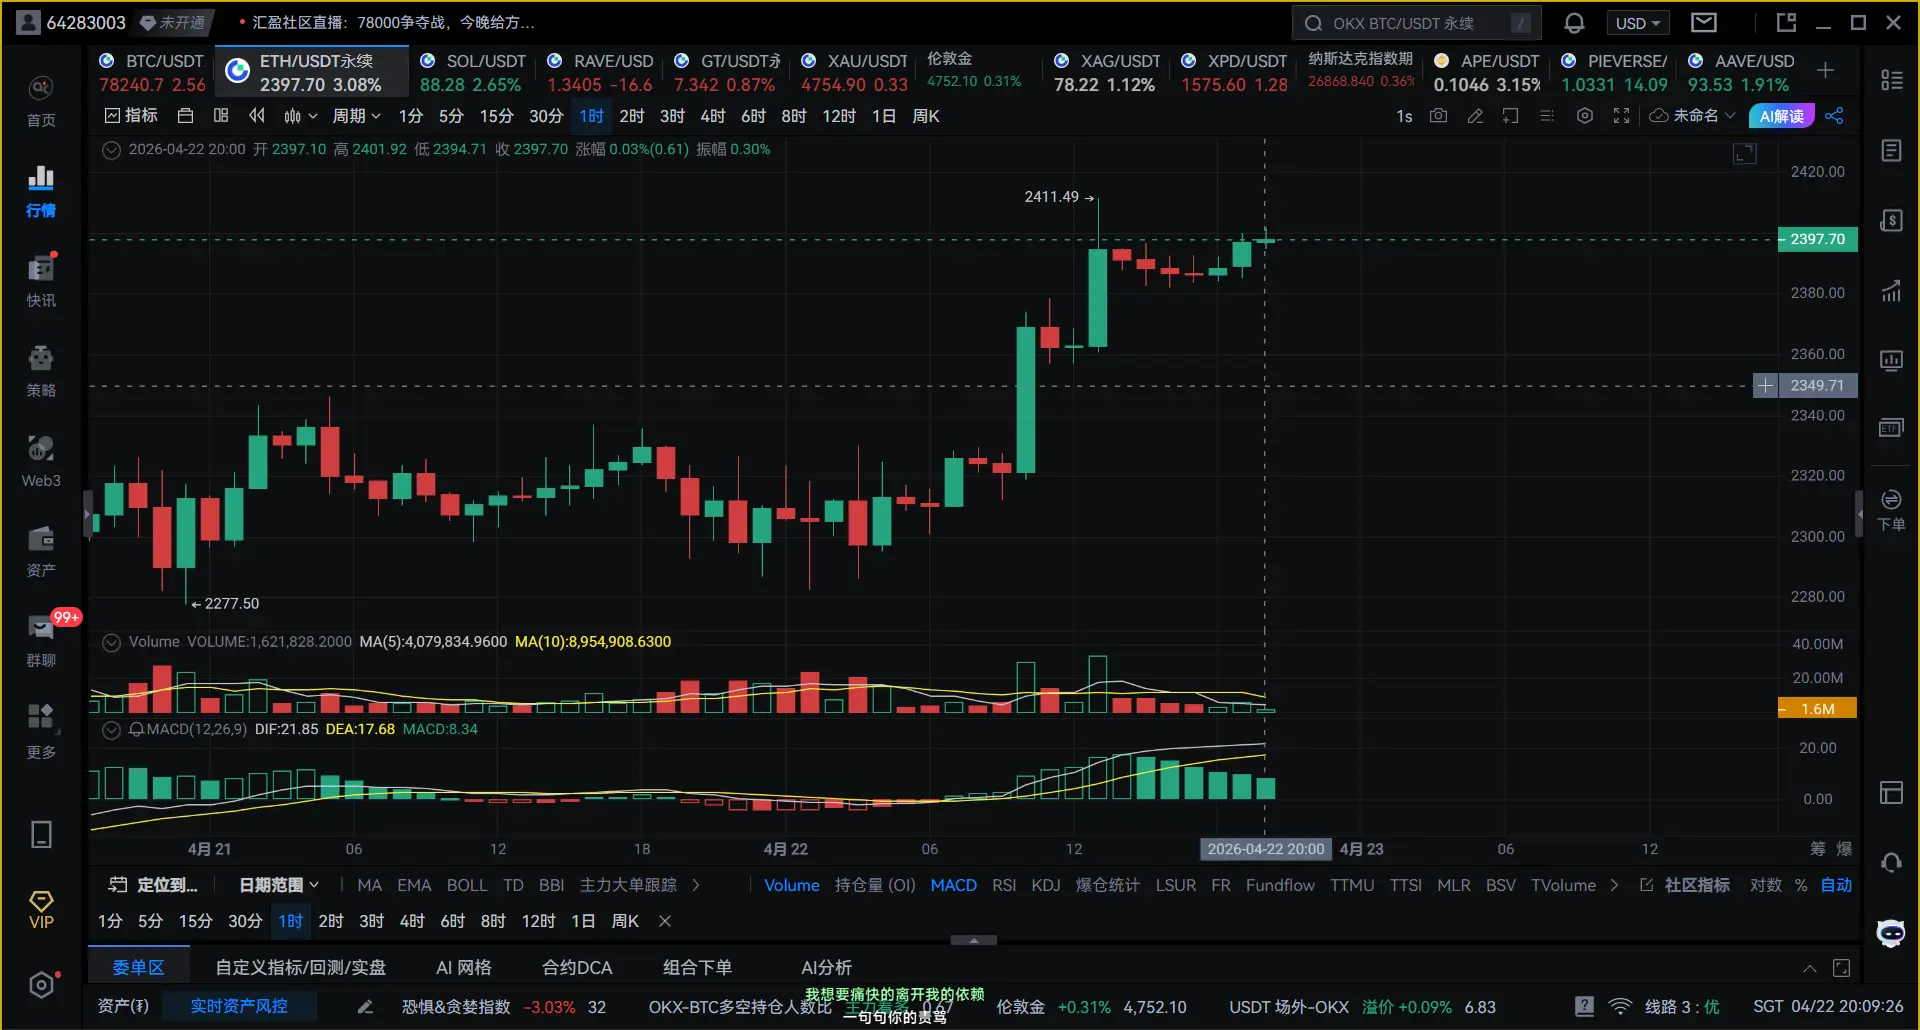The width and height of the screenshot is (1920, 1030).
Task: Open the USD currency dropdown
Action: coord(1638,23)
